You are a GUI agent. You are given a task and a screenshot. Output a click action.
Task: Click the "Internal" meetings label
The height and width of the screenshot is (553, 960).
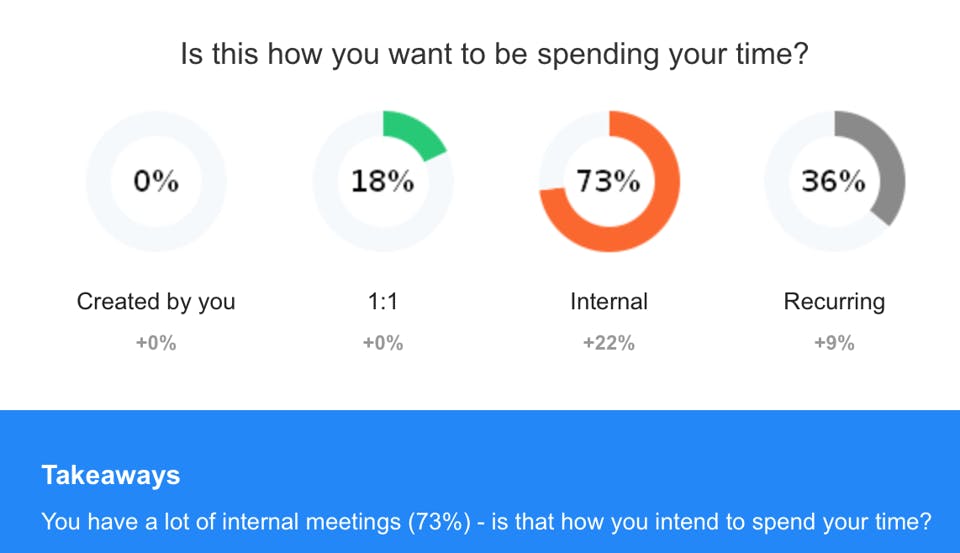pos(609,302)
